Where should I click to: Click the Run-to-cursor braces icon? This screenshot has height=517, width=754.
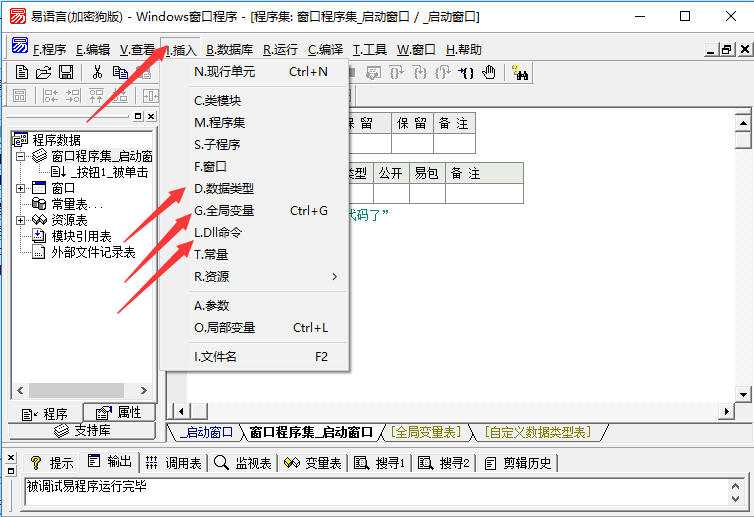pyautogui.click(x=465, y=73)
